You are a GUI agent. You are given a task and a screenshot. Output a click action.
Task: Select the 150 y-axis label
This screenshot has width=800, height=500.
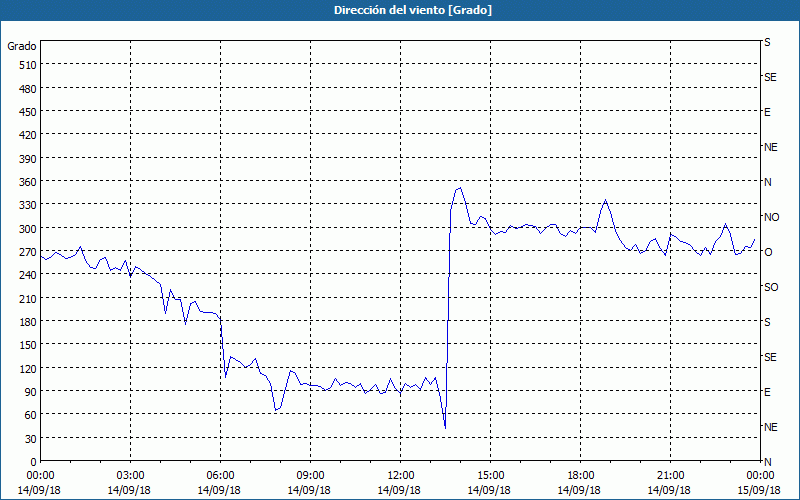[29, 345]
